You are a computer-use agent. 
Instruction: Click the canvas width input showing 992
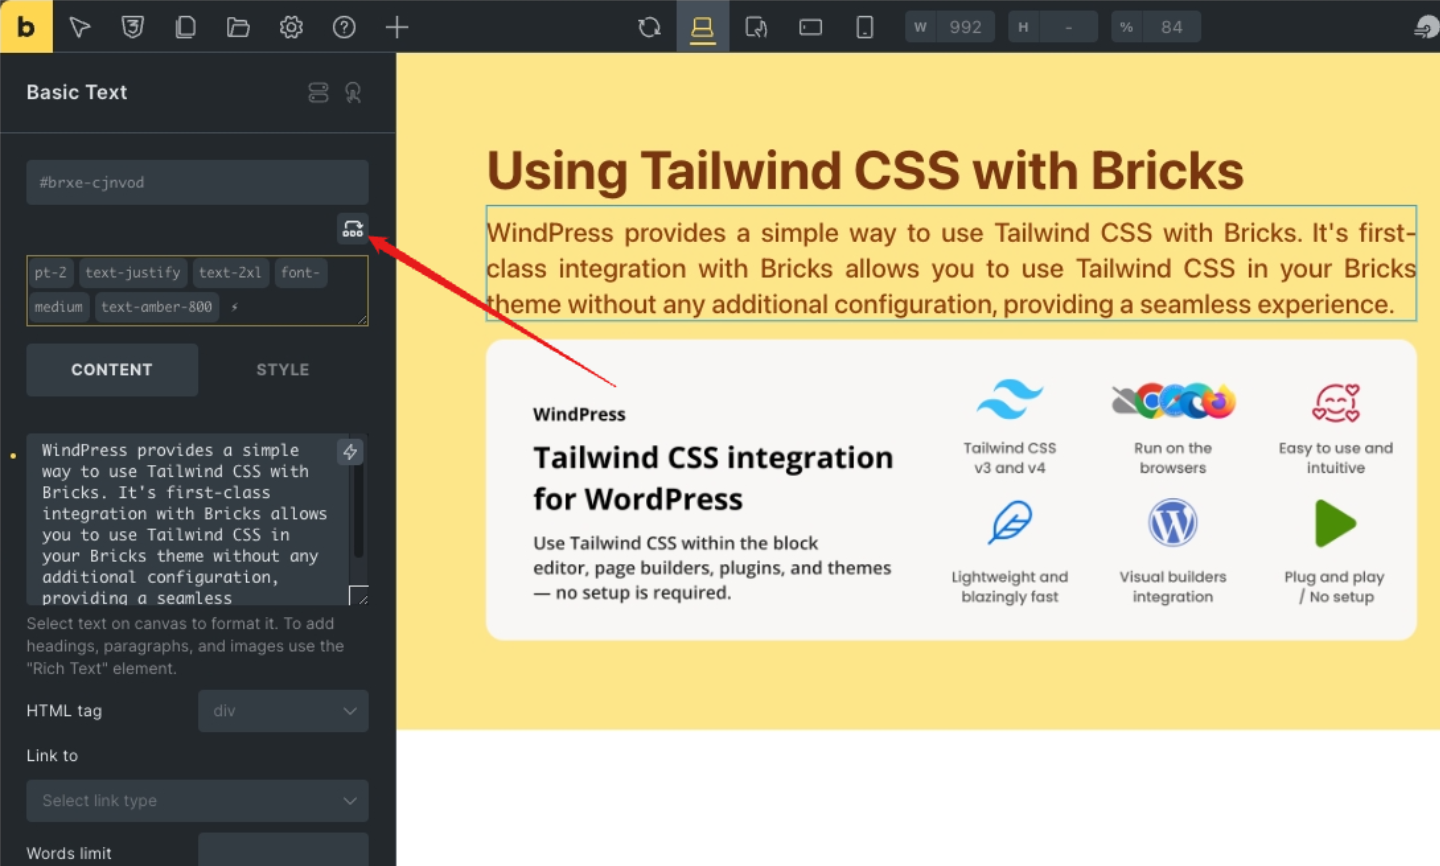[965, 27]
